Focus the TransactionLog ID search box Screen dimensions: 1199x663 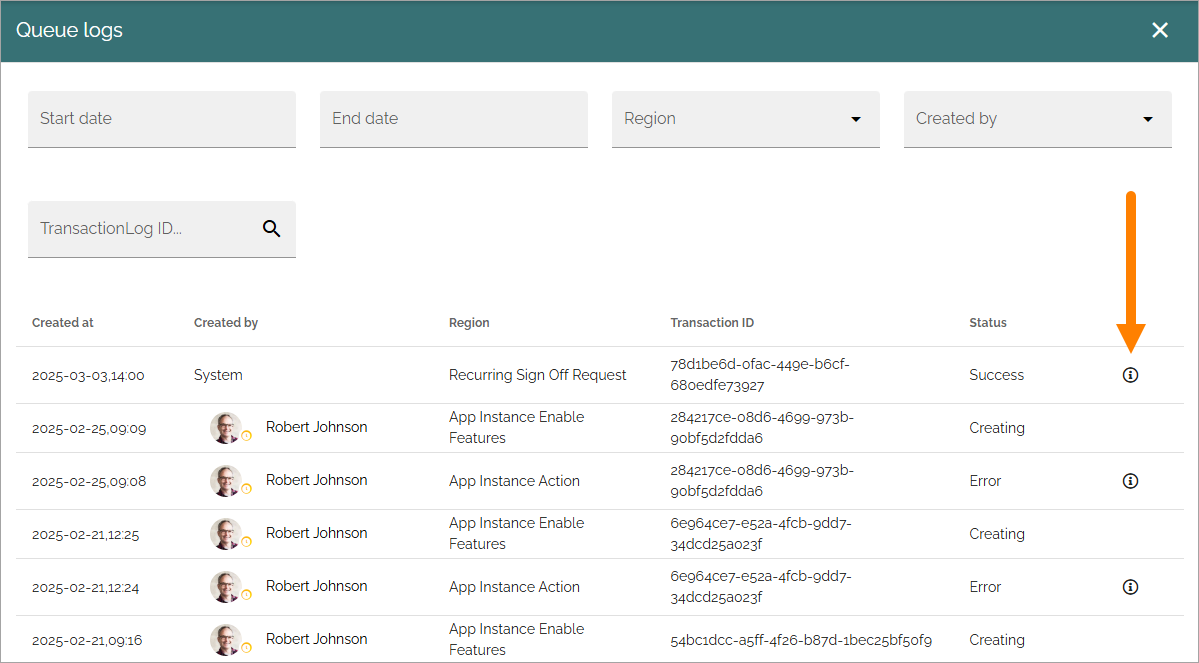162,229
